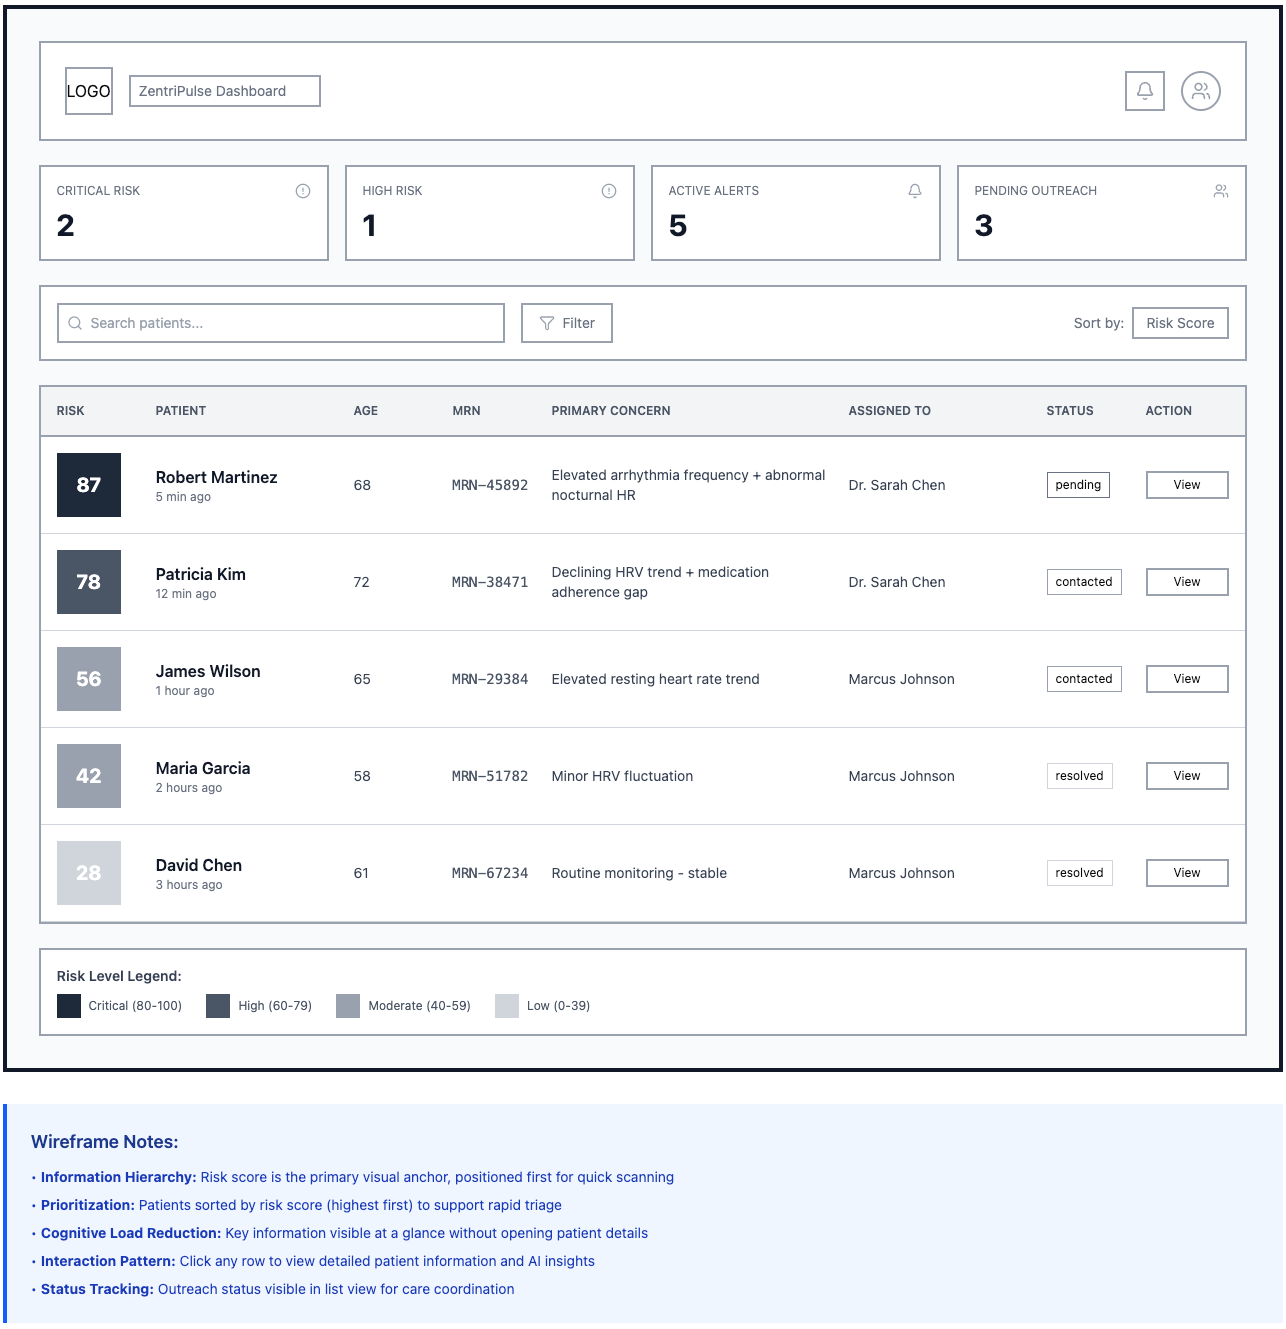Click the risk score 87 swatch
The image size is (1286, 1329).
89,485
